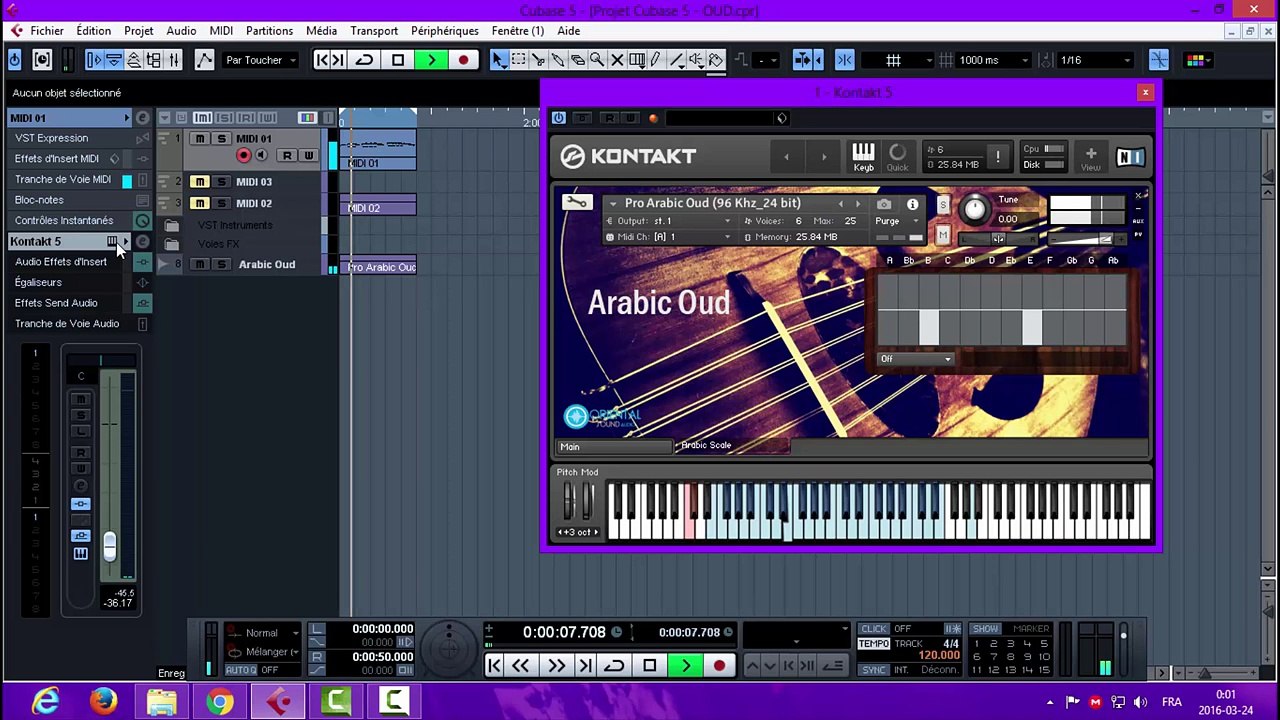Toggle the Kontakt plugin power button
The height and width of the screenshot is (720, 1280).
click(558, 118)
